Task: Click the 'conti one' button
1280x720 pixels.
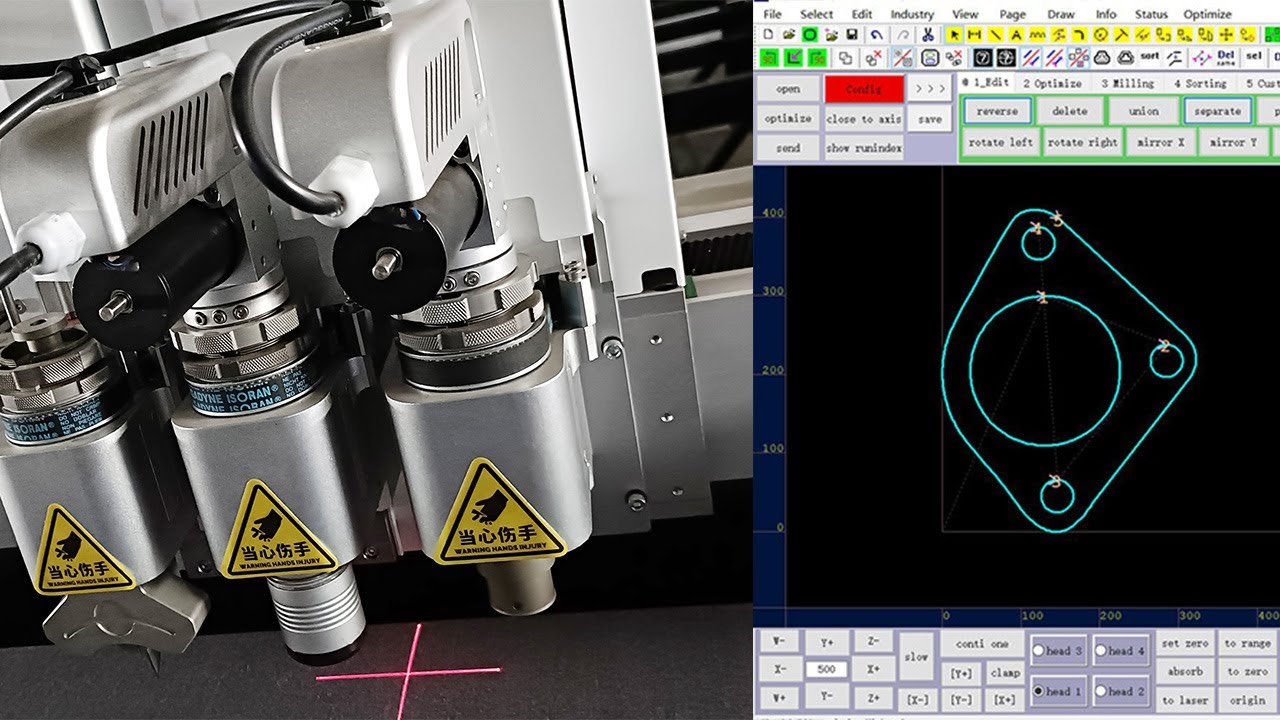Action: pyautogui.click(x=982, y=644)
